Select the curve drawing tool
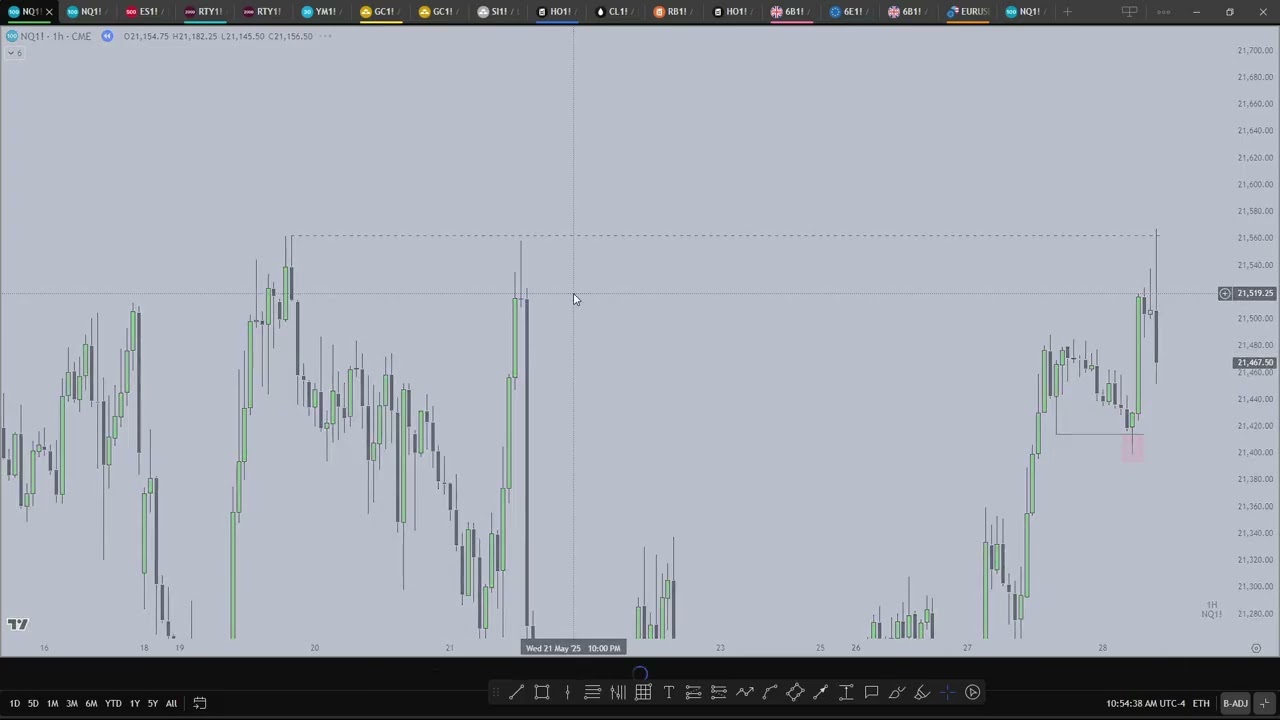The height and width of the screenshot is (720, 1280). tap(770, 692)
